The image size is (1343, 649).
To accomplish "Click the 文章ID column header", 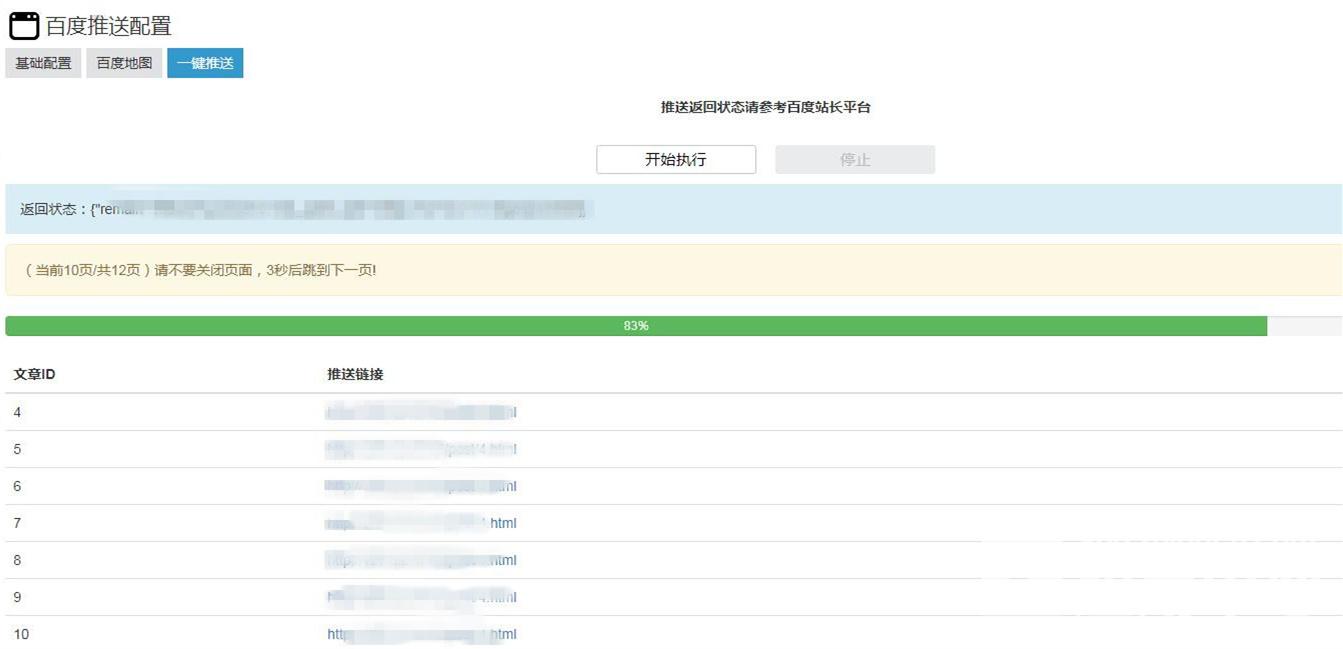I will point(33,374).
